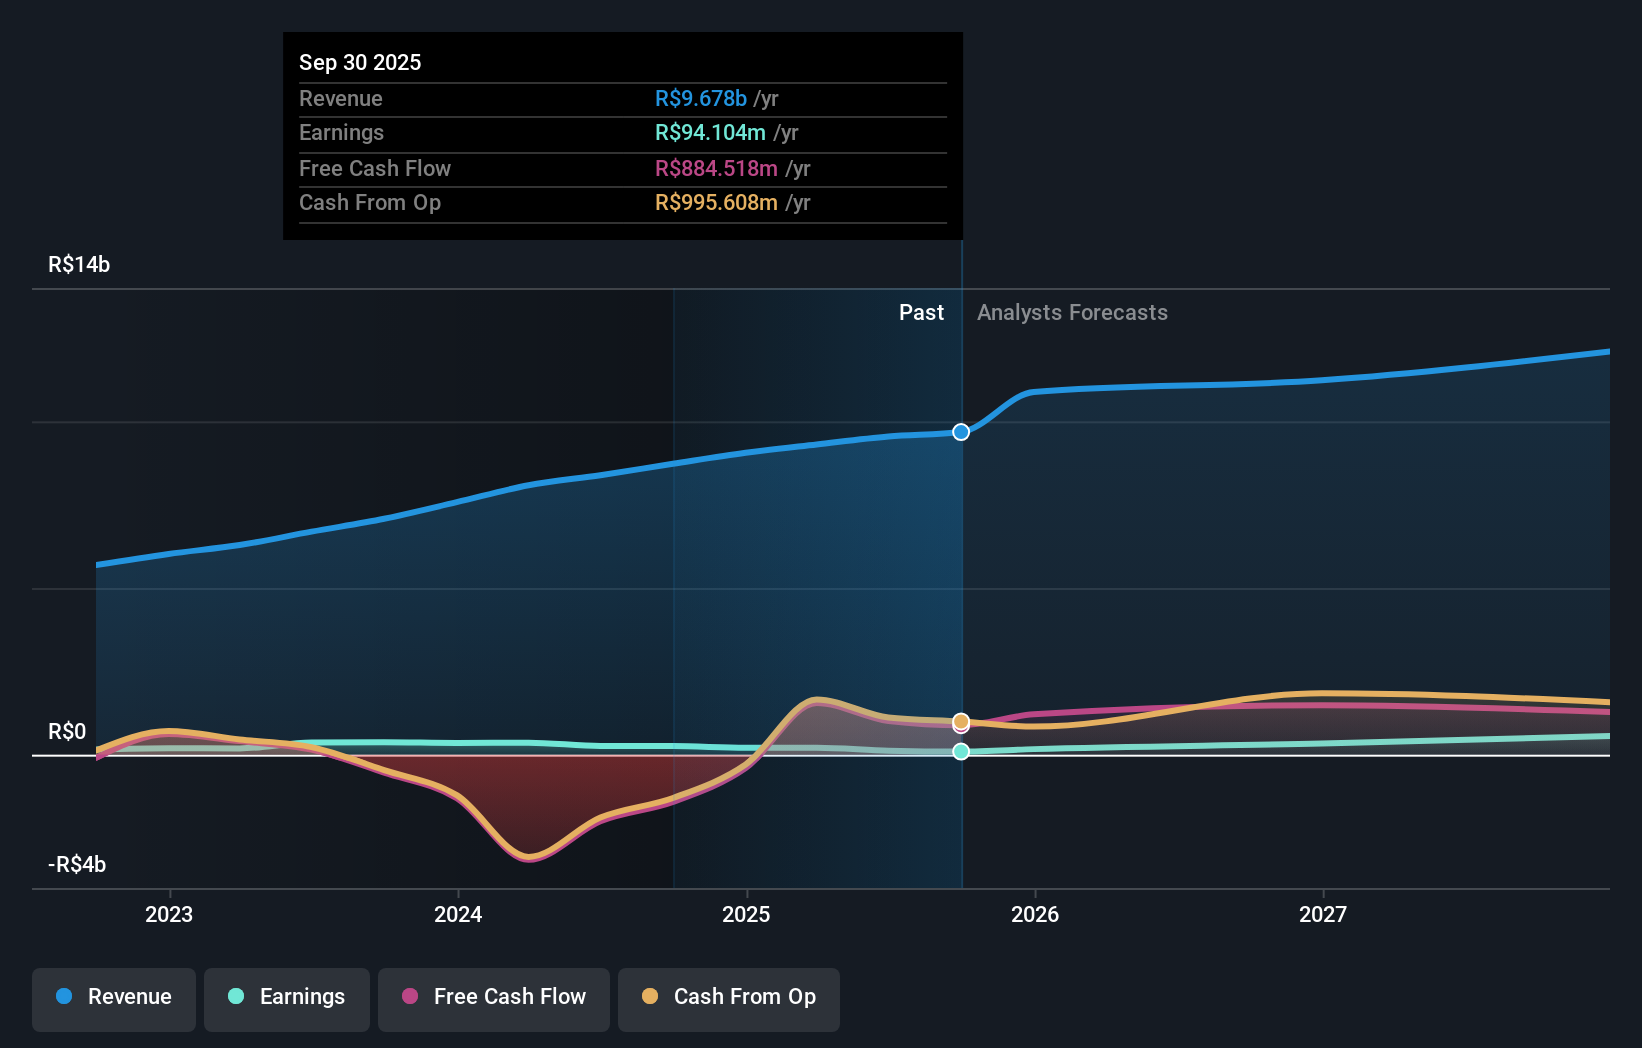Click the Earnings data point marker on the chart

(961, 752)
